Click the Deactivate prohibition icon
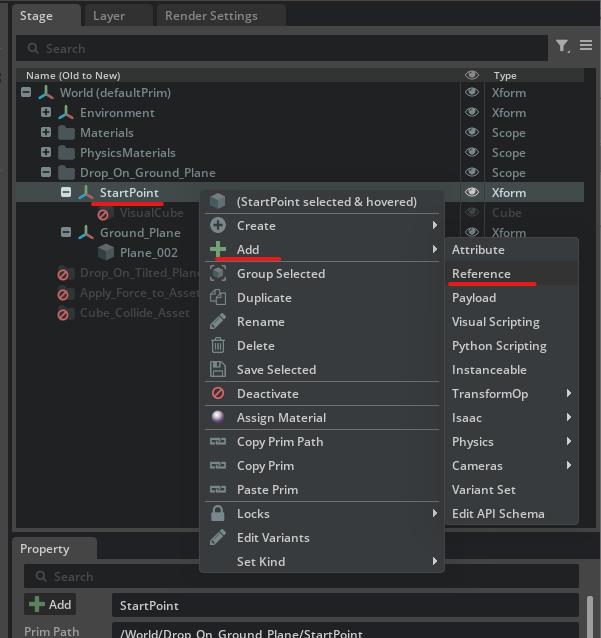Image resolution: width=601 pixels, height=638 pixels. pyautogui.click(x=217, y=394)
